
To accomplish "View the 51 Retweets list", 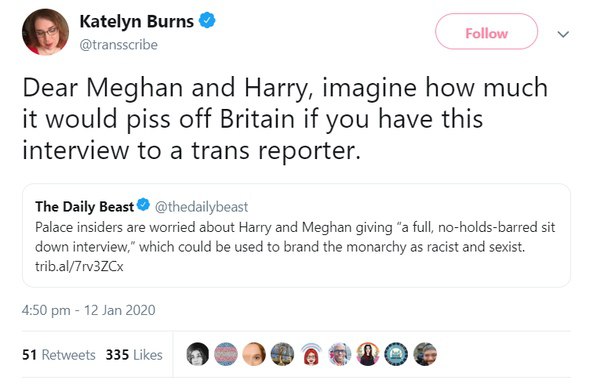I will [x=59, y=355].
